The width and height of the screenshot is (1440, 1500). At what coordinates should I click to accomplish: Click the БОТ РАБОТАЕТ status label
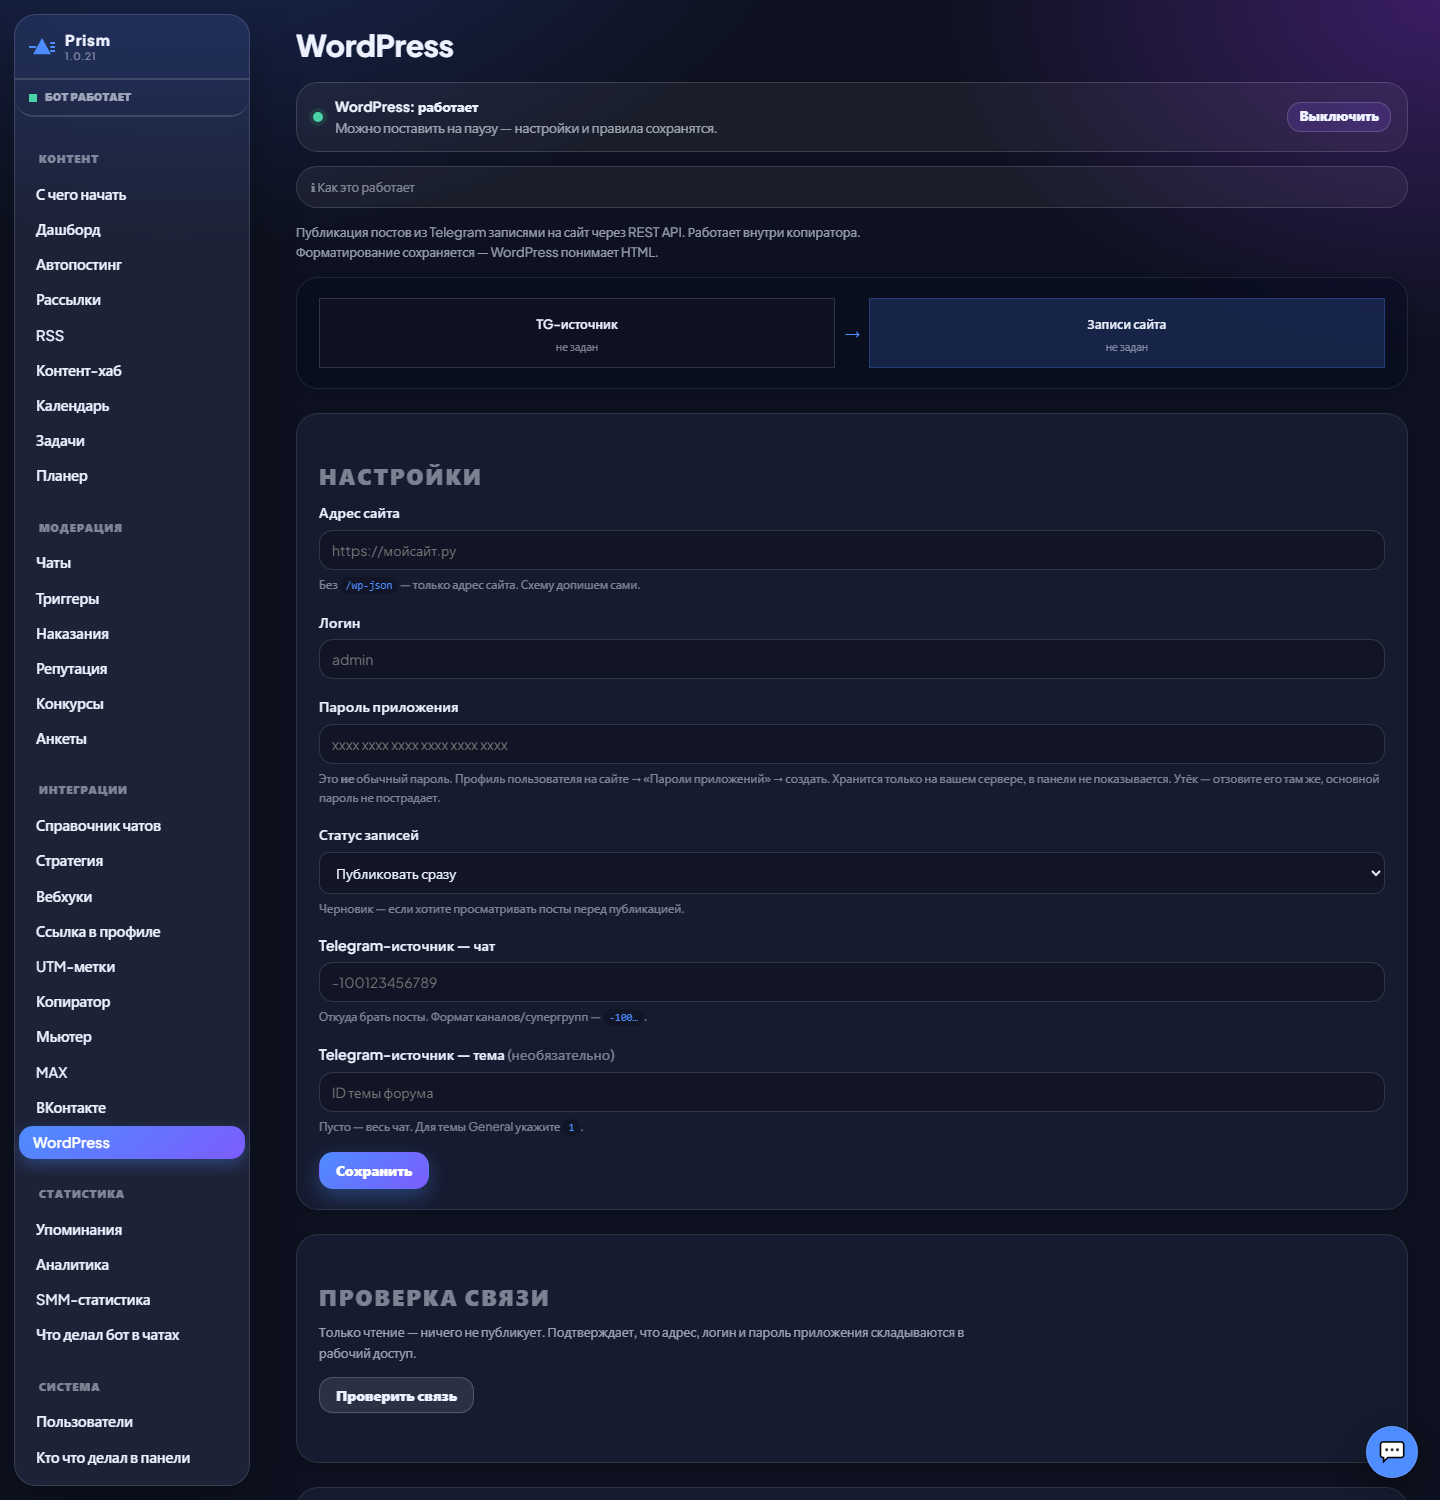click(88, 97)
